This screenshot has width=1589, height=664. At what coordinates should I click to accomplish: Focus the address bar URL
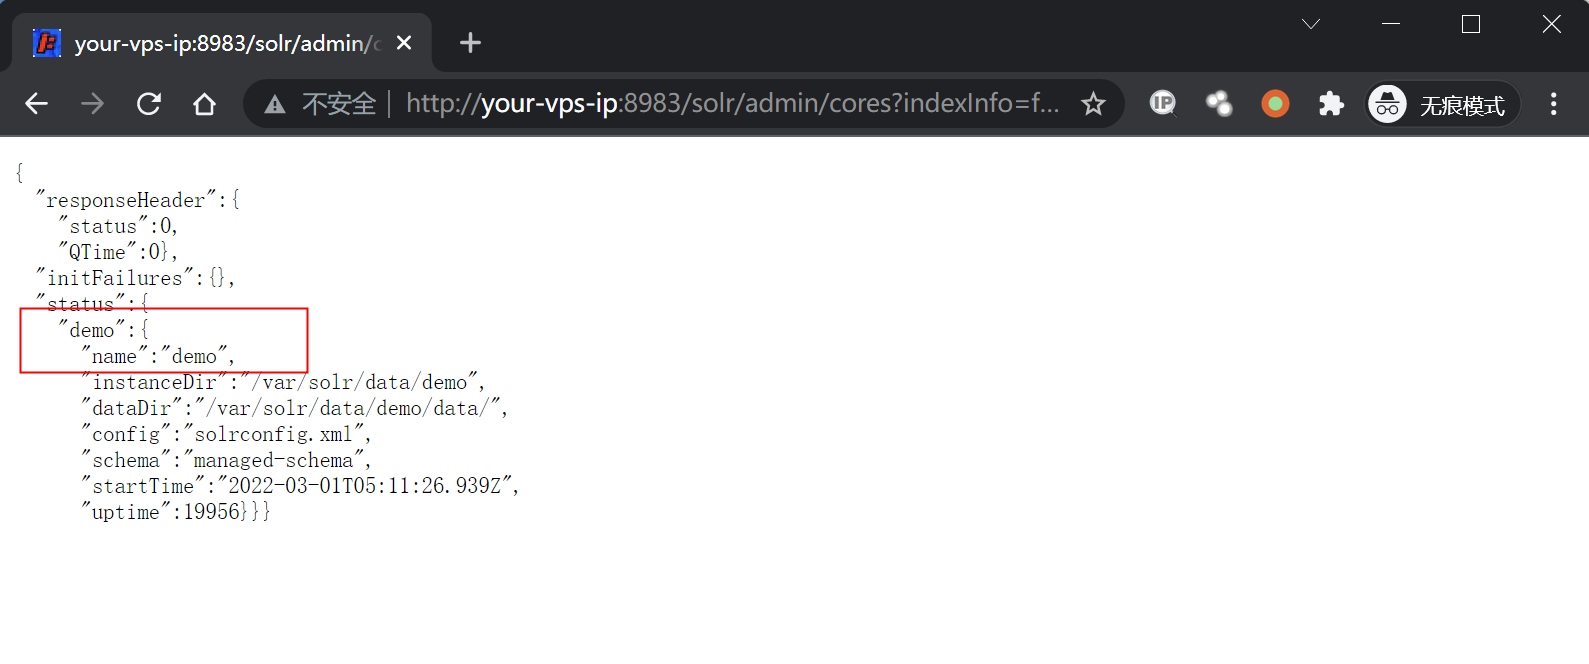coord(732,104)
